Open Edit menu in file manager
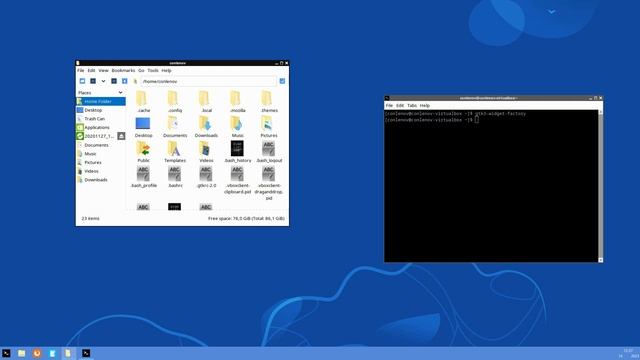The width and height of the screenshot is (640, 360). click(91, 71)
